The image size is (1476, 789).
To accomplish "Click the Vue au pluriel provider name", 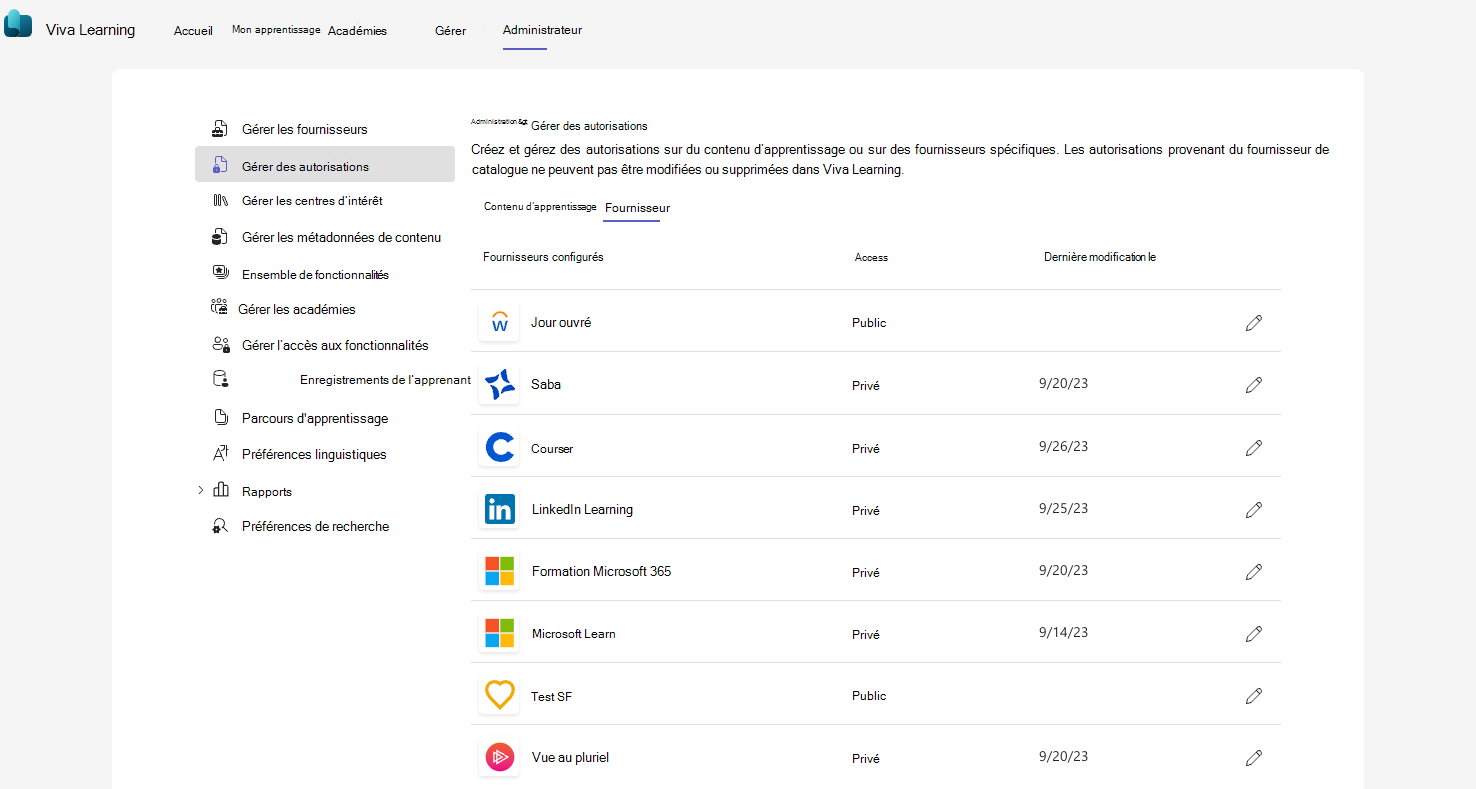I will pos(570,757).
